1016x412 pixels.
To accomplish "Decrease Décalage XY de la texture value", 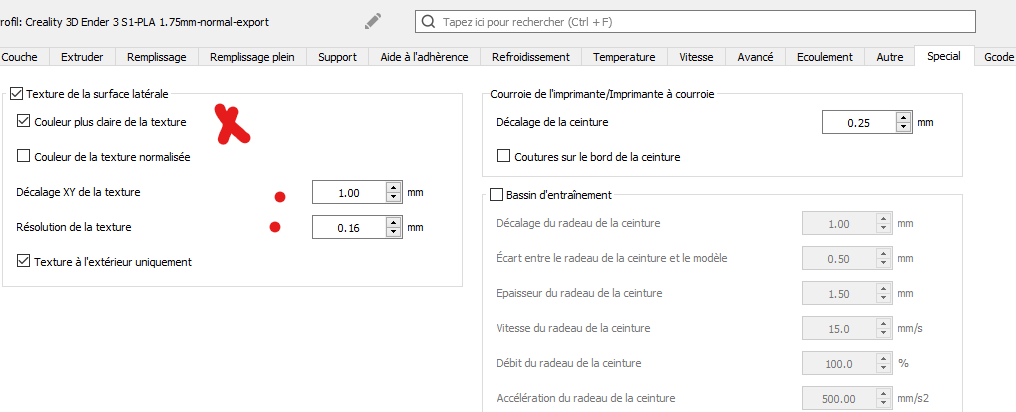I will click(x=393, y=198).
